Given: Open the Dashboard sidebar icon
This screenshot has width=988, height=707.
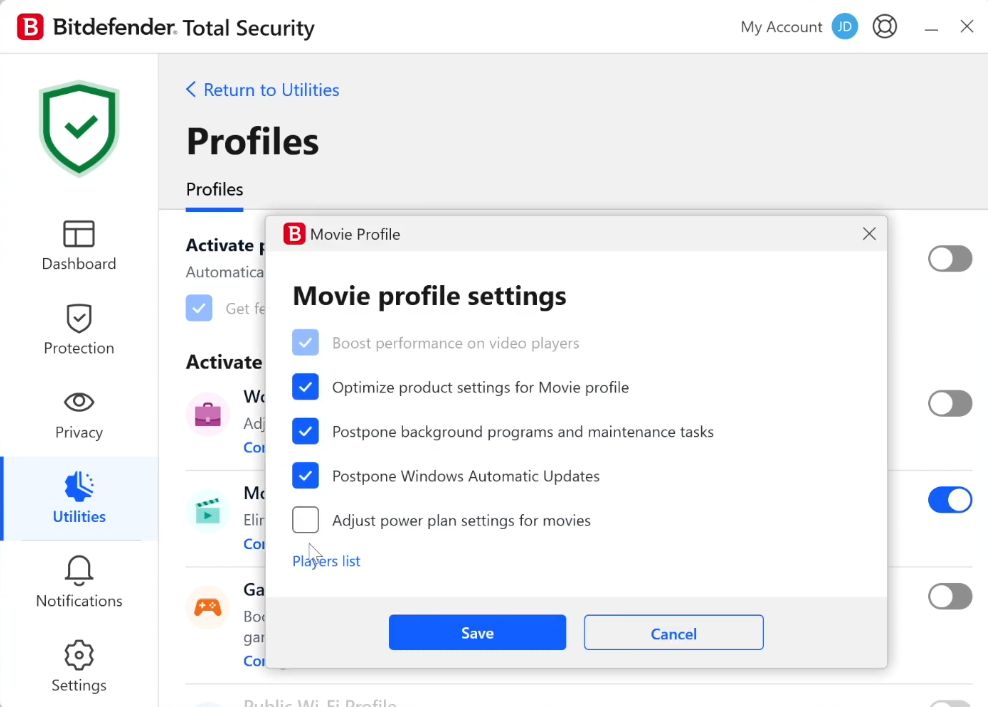Looking at the screenshot, I should click(x=79, y=234).
